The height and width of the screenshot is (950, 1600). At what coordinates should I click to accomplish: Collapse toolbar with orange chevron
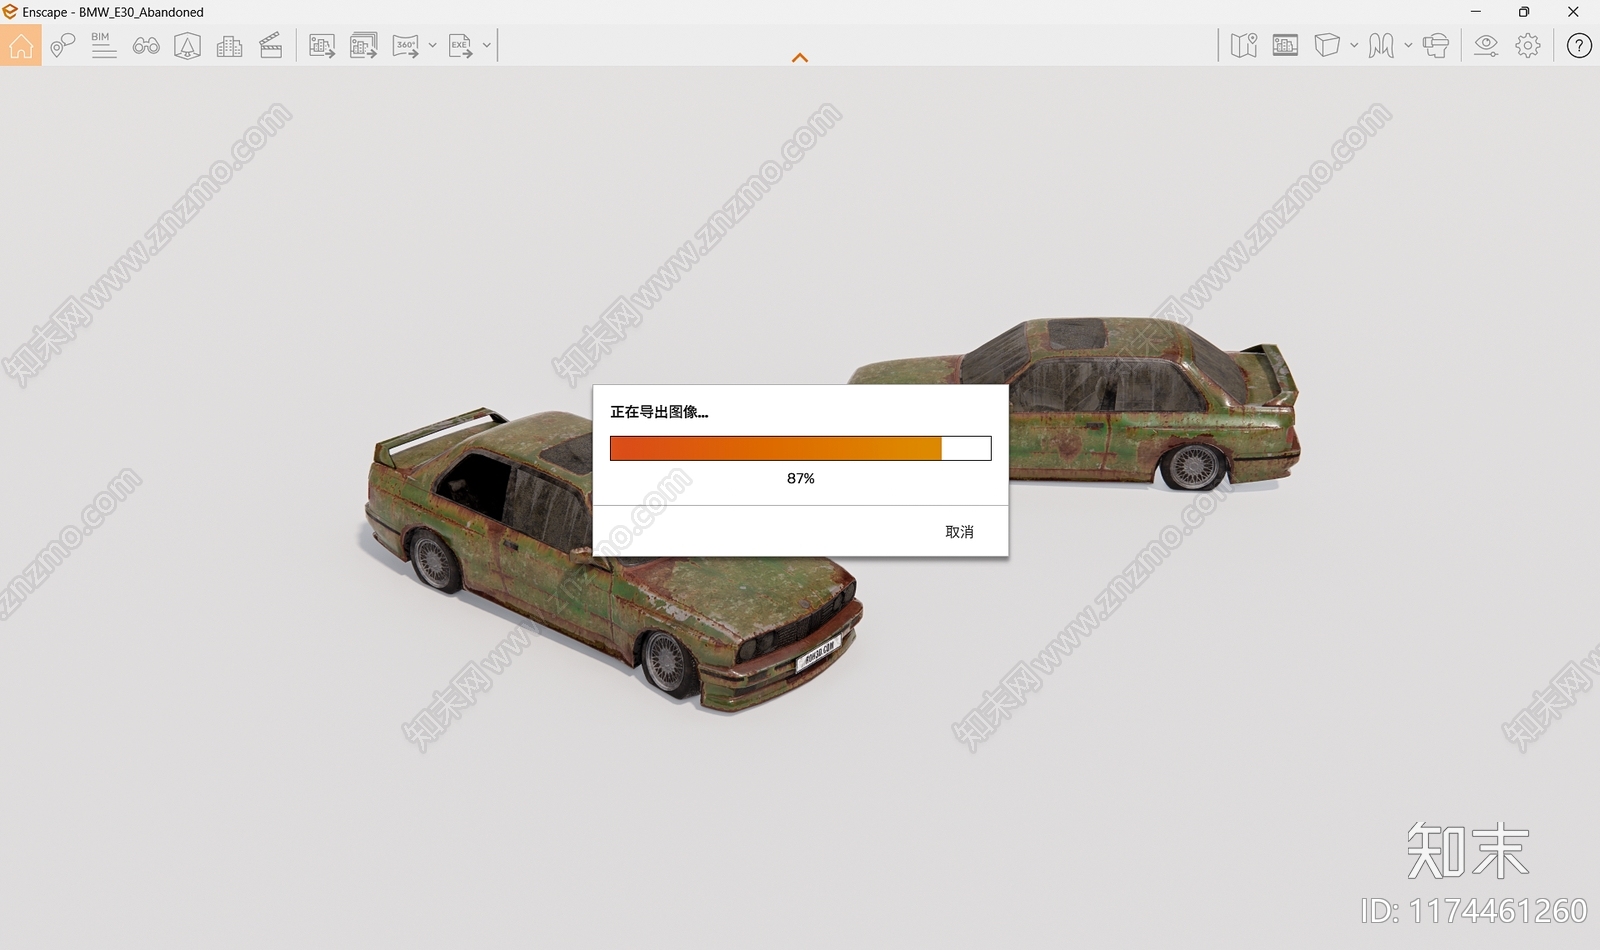(x=800, y=58)
